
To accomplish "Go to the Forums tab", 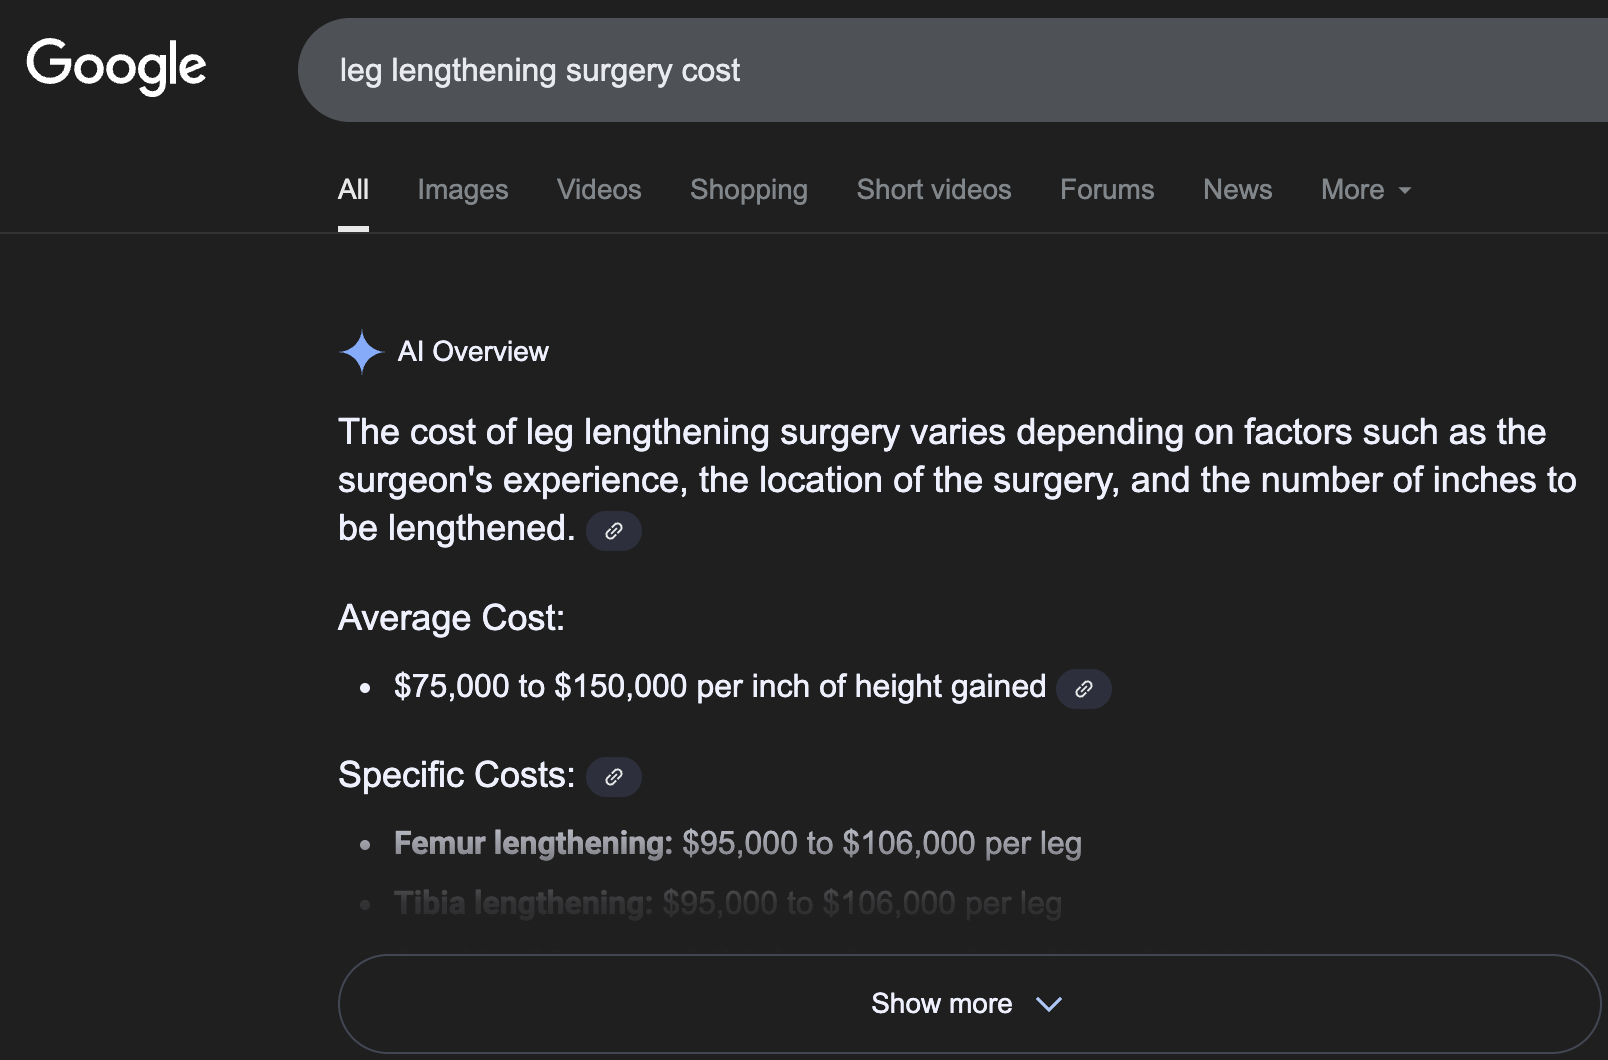I will click(x=1106, y=190).
